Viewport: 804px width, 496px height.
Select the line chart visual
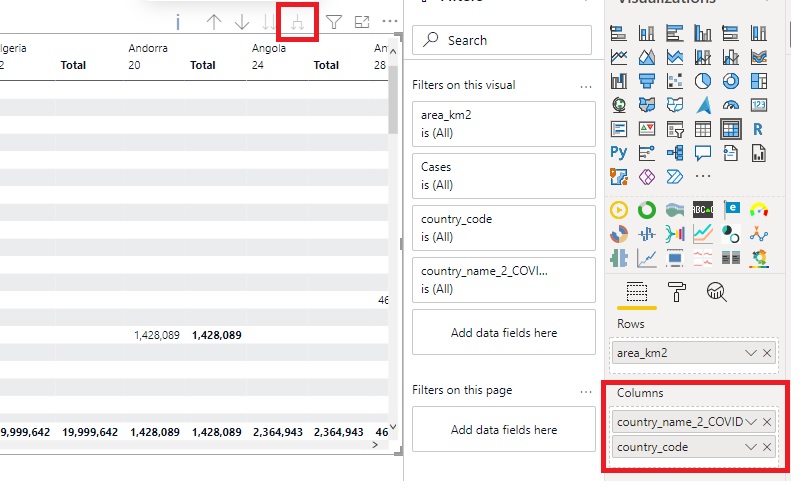[x=618, y=57]
